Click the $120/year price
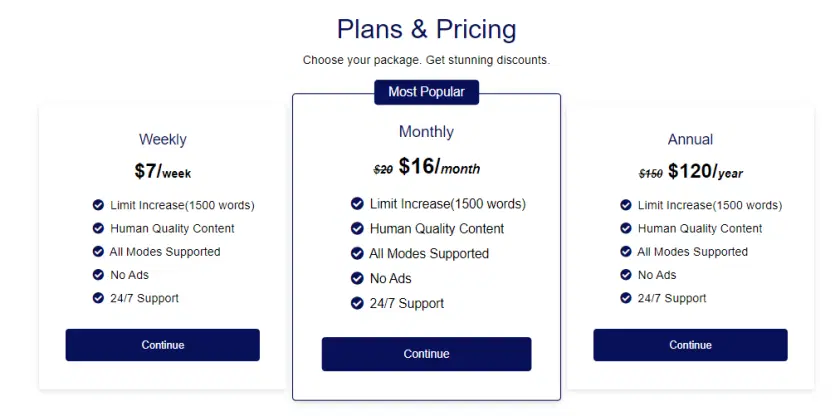The image size is (840, 416). coord(705,172)
